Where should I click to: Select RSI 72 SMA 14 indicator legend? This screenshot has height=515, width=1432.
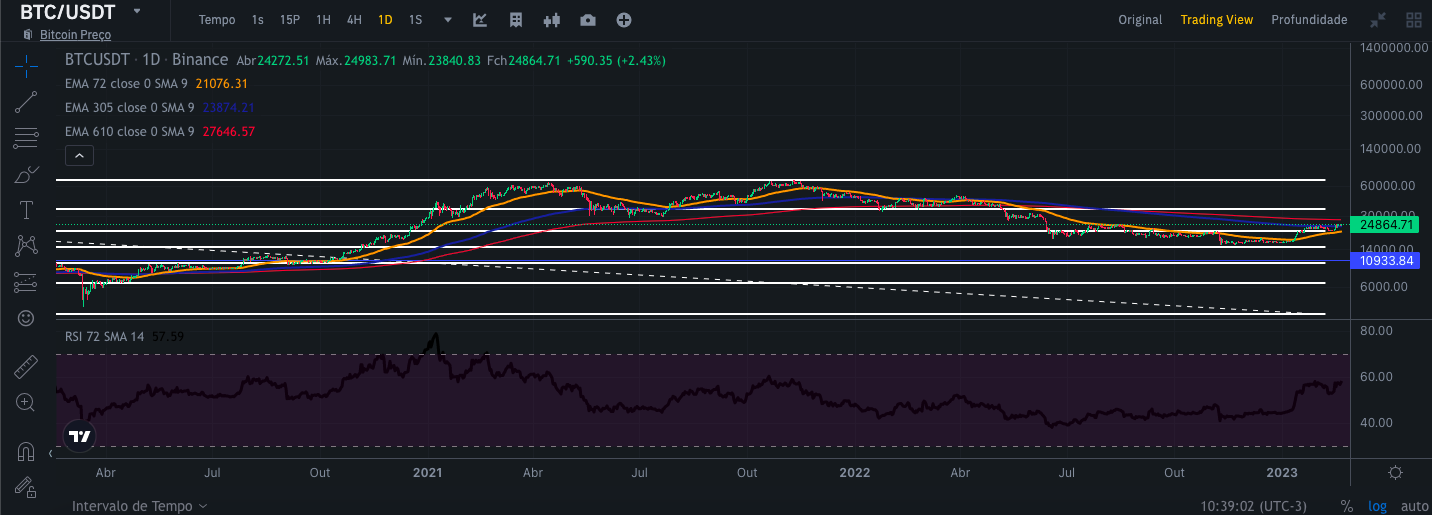pyautogui.click(x=104, y=337)
